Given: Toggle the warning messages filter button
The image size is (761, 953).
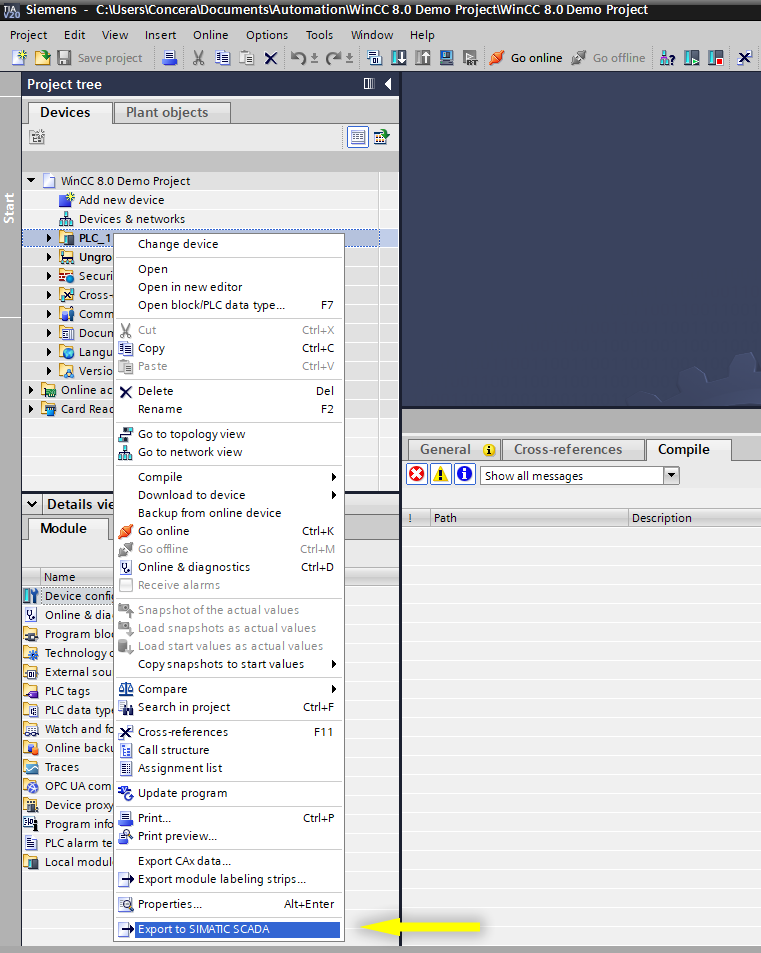Looking at the screenshot, I should pyautogui.click(x=440, y=475).
